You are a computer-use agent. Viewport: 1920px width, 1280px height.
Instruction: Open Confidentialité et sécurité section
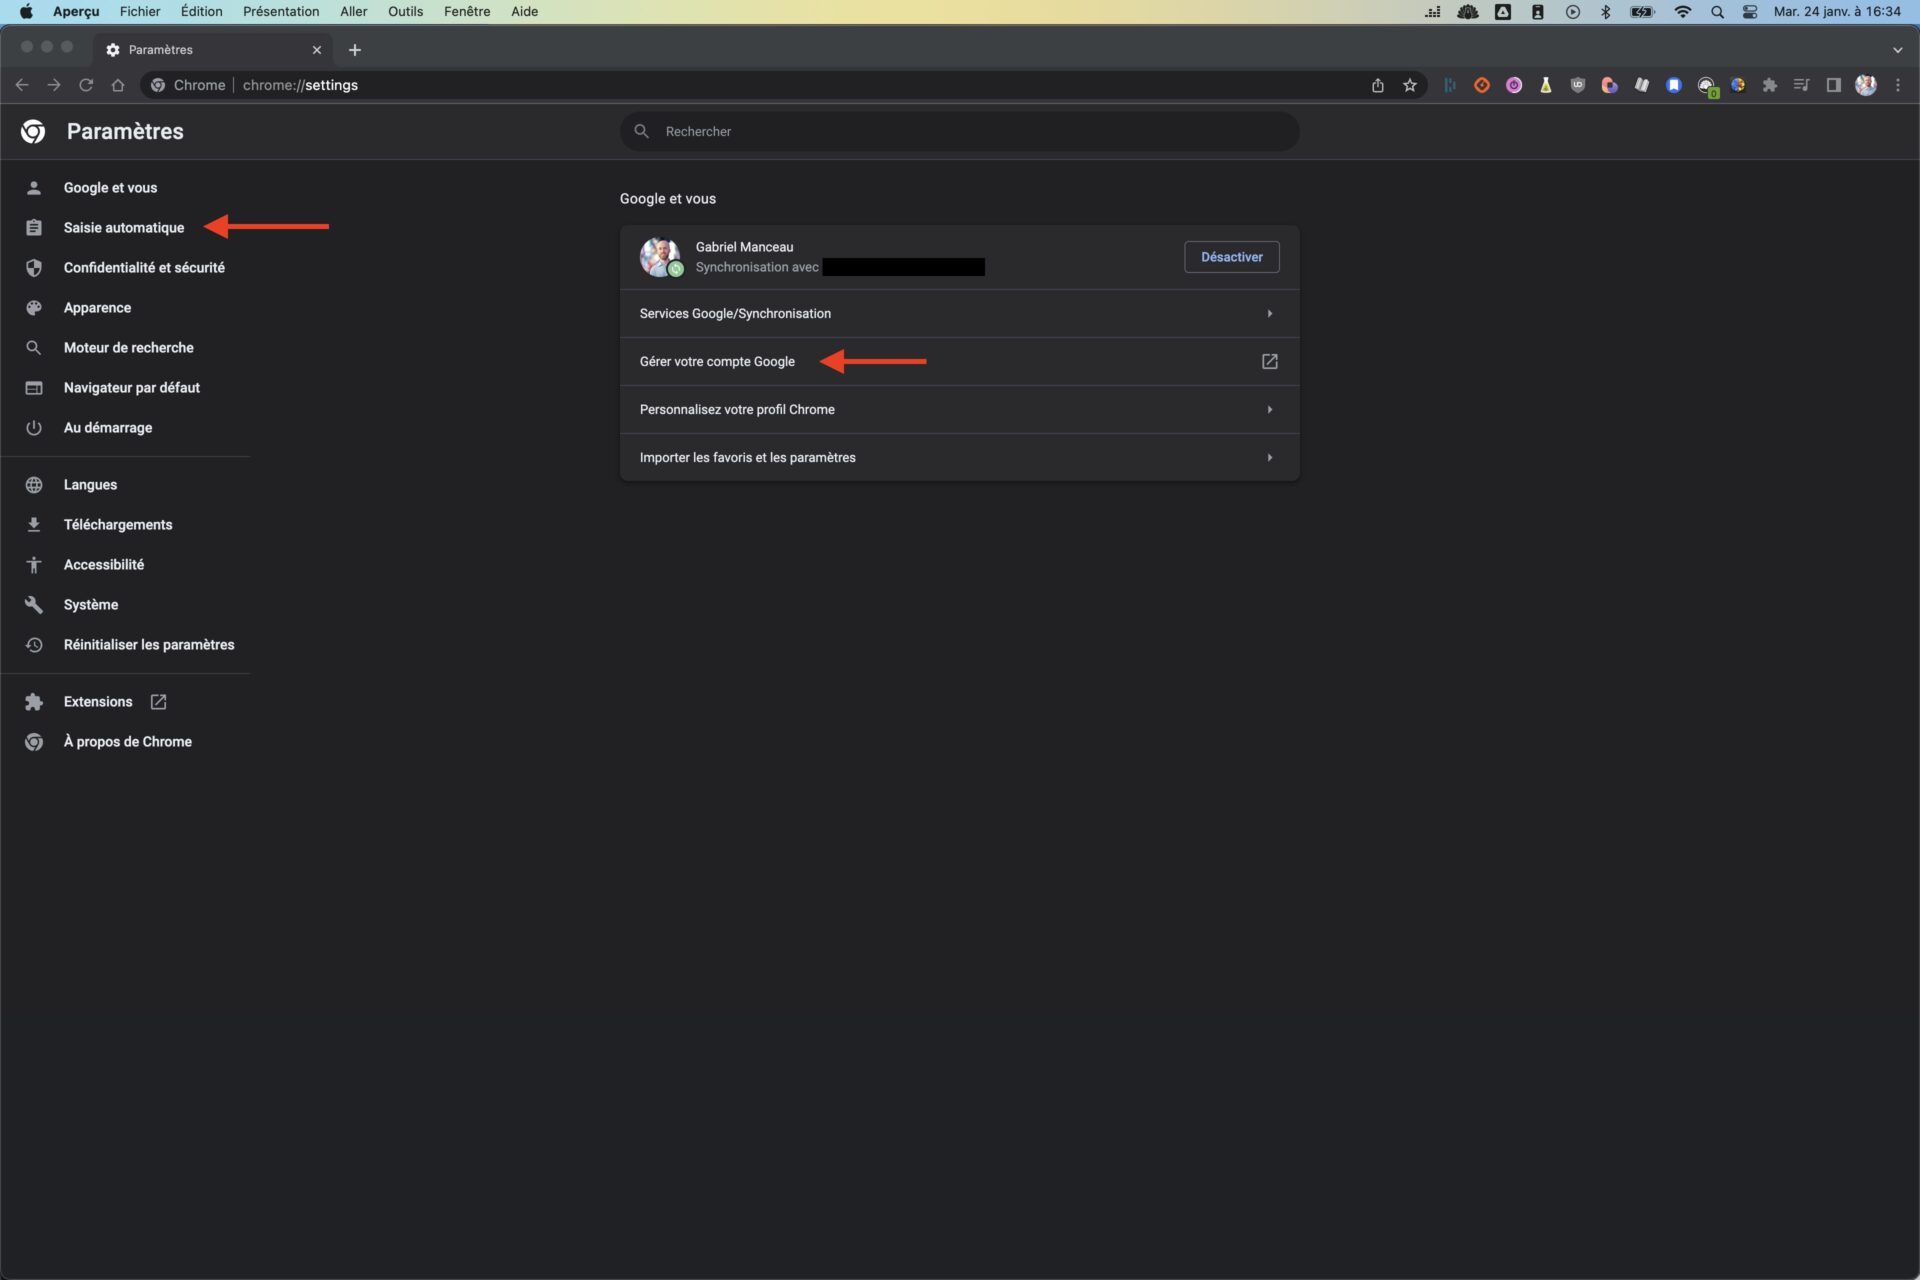[x=144, y=268]
